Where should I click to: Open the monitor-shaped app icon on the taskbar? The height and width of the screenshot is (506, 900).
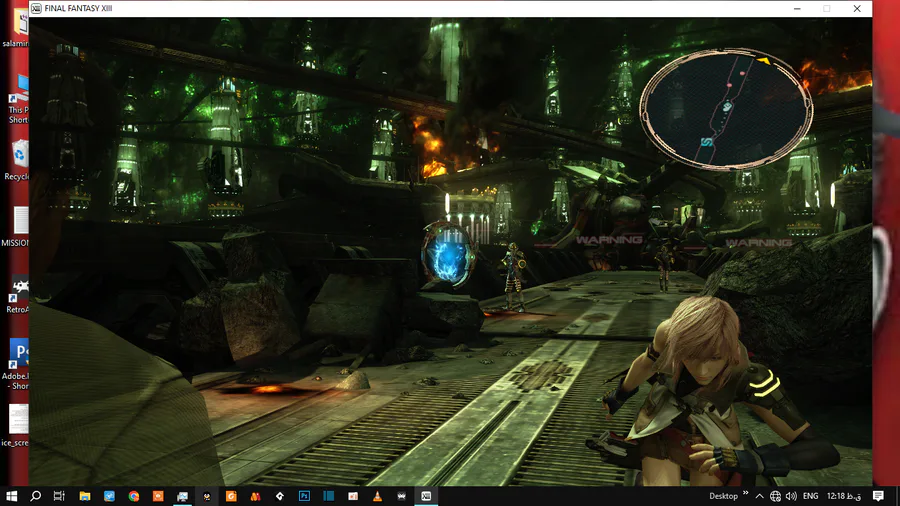[183, 496]
